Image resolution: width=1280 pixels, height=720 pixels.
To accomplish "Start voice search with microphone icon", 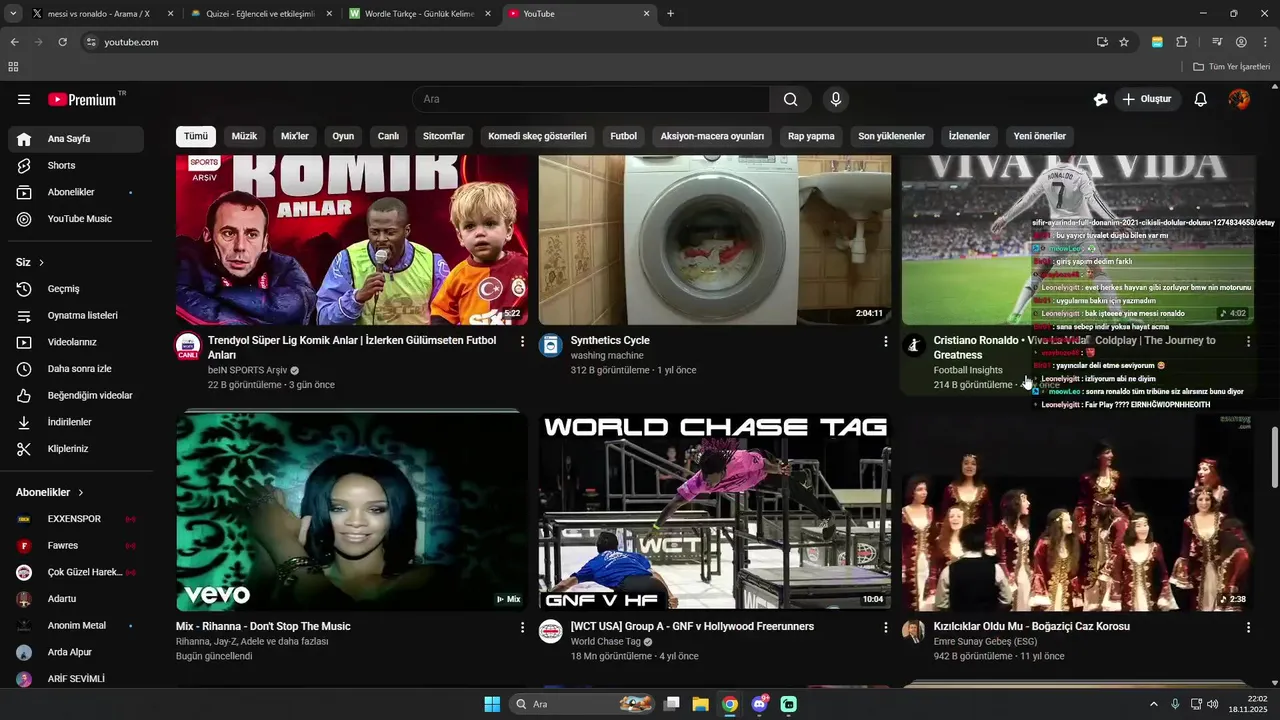I will coord(836,99).
